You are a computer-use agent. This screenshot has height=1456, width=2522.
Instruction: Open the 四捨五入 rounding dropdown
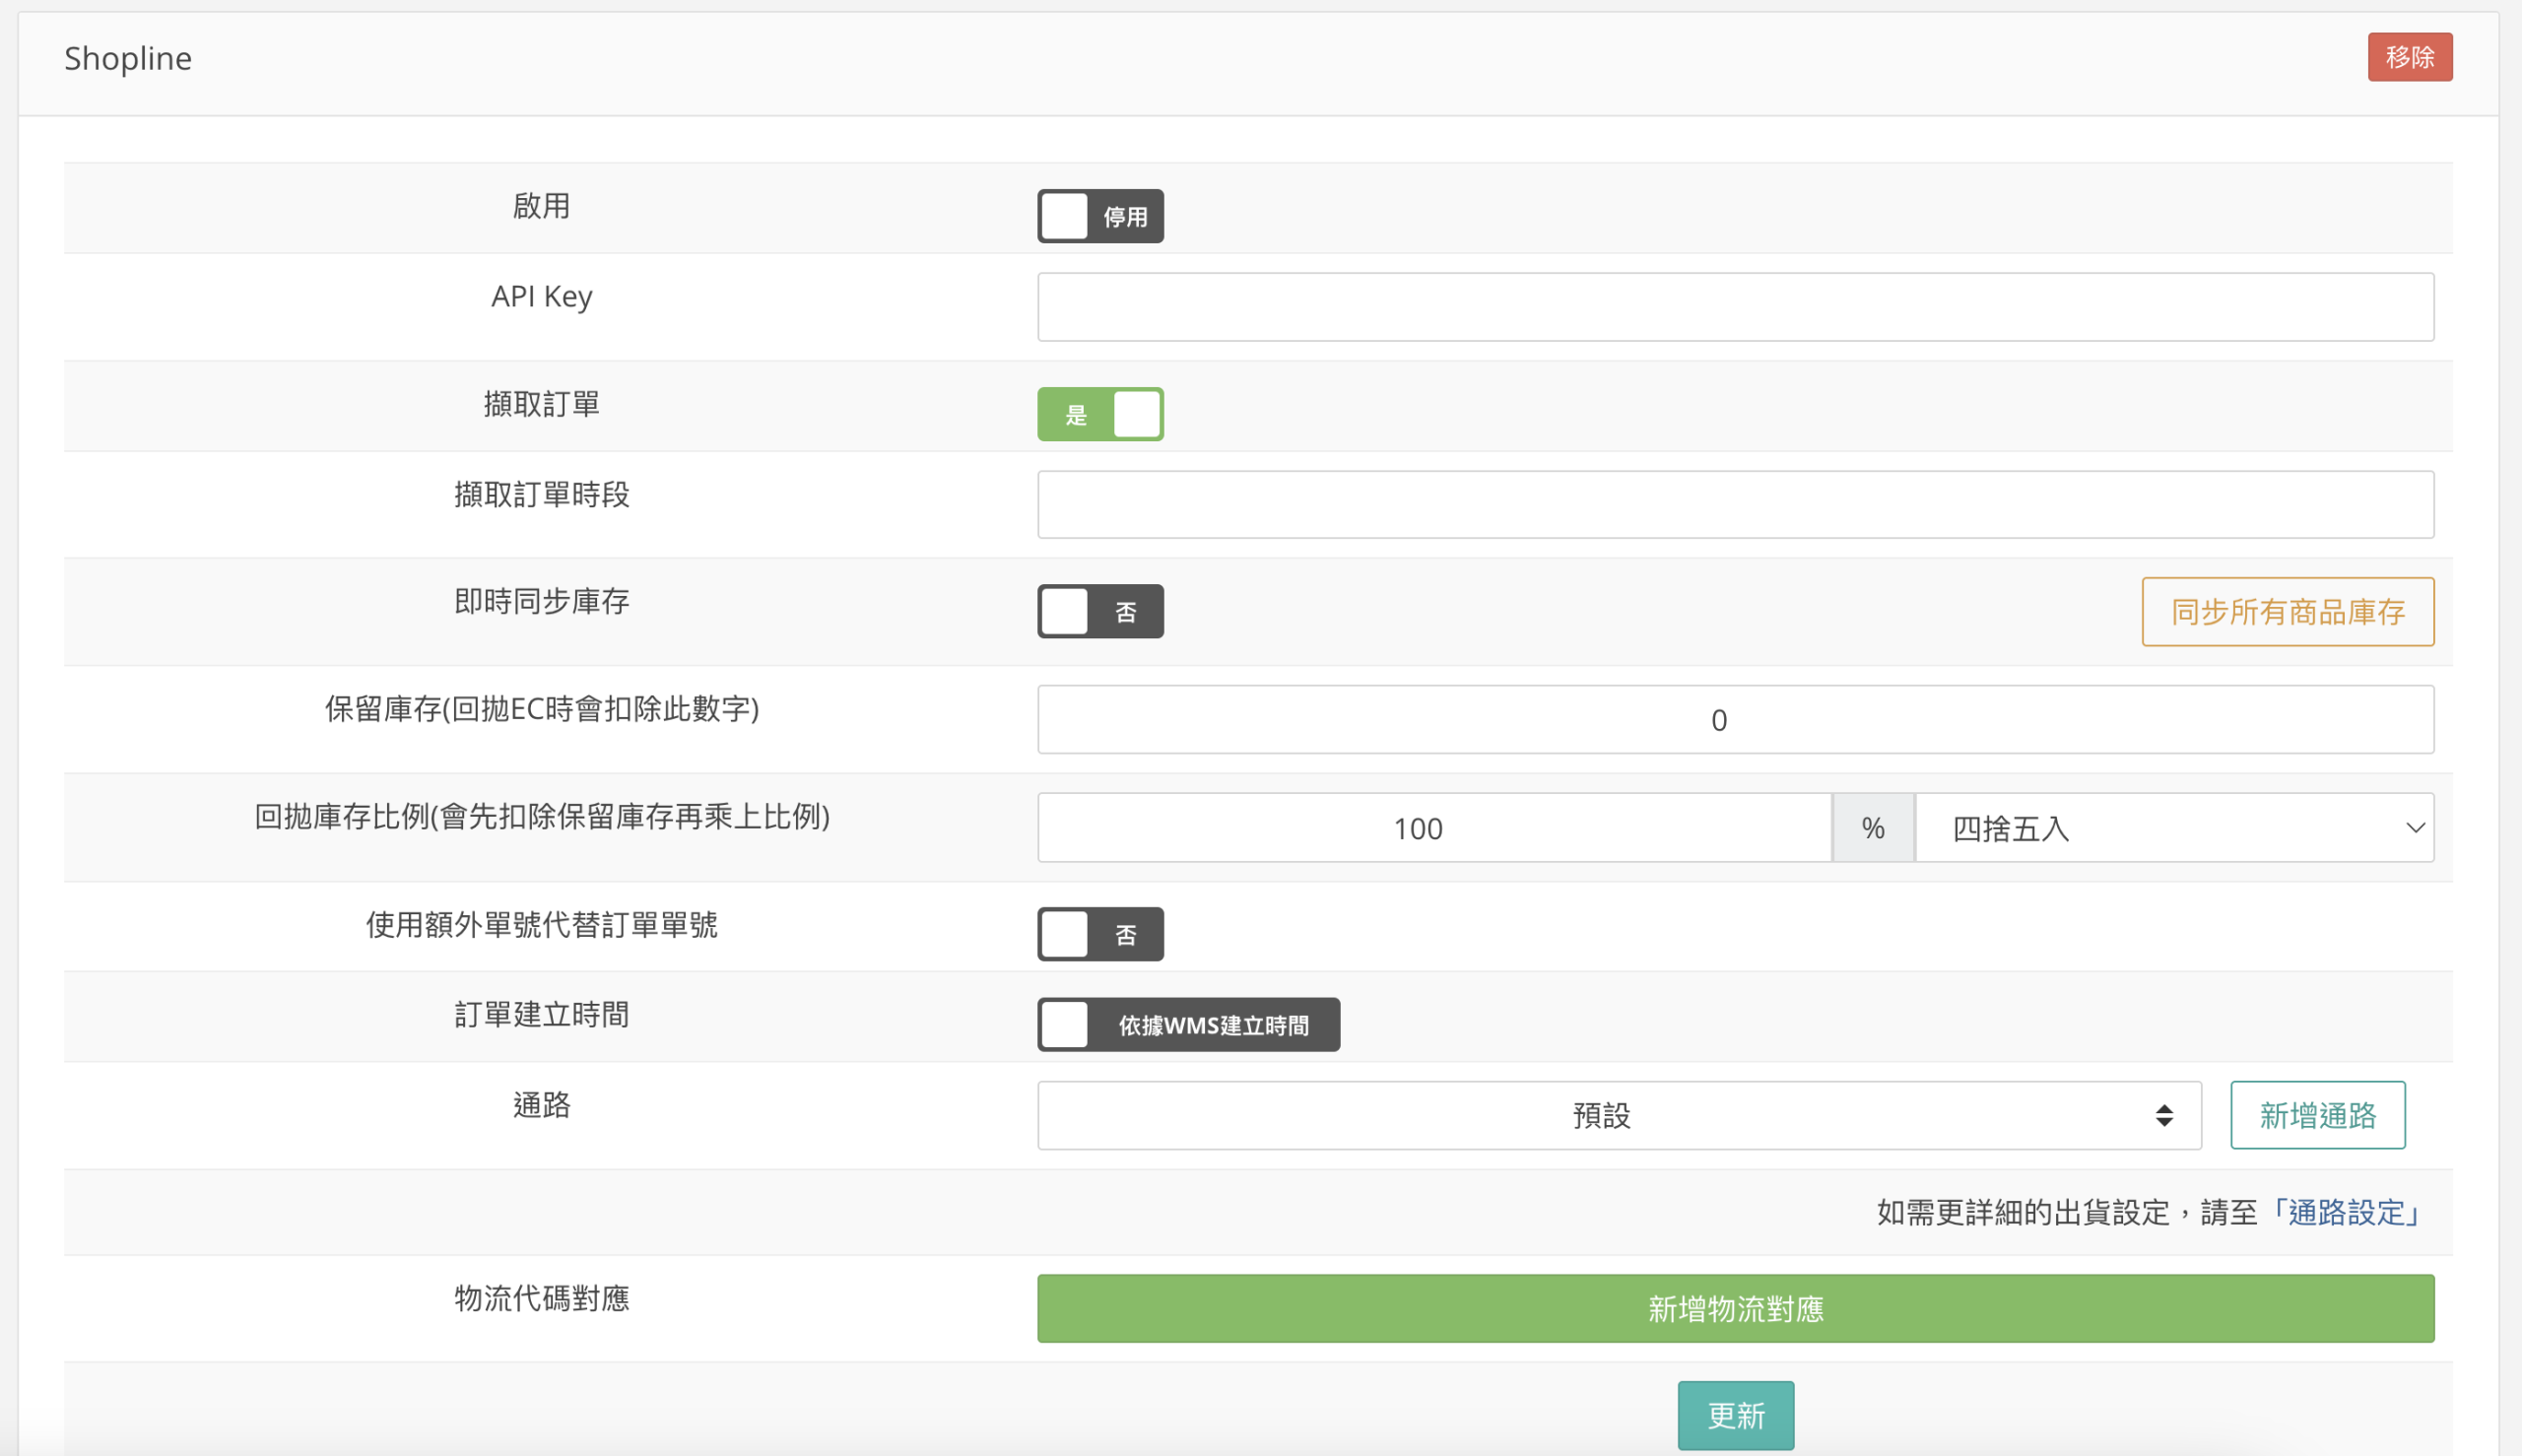click(2174, 828)
